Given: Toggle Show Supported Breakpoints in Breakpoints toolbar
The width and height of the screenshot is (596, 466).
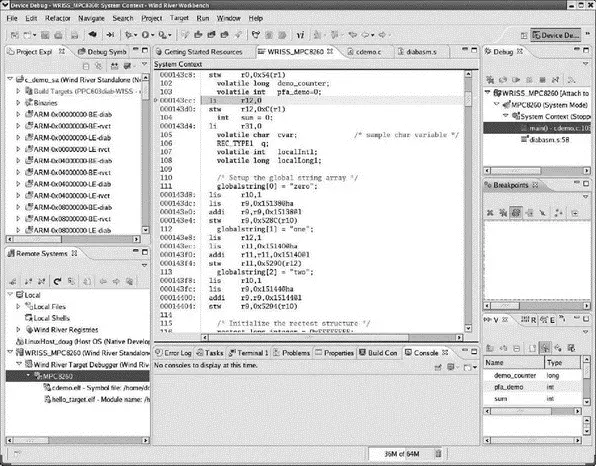Looking at the screenshot, I should [516, 212].
